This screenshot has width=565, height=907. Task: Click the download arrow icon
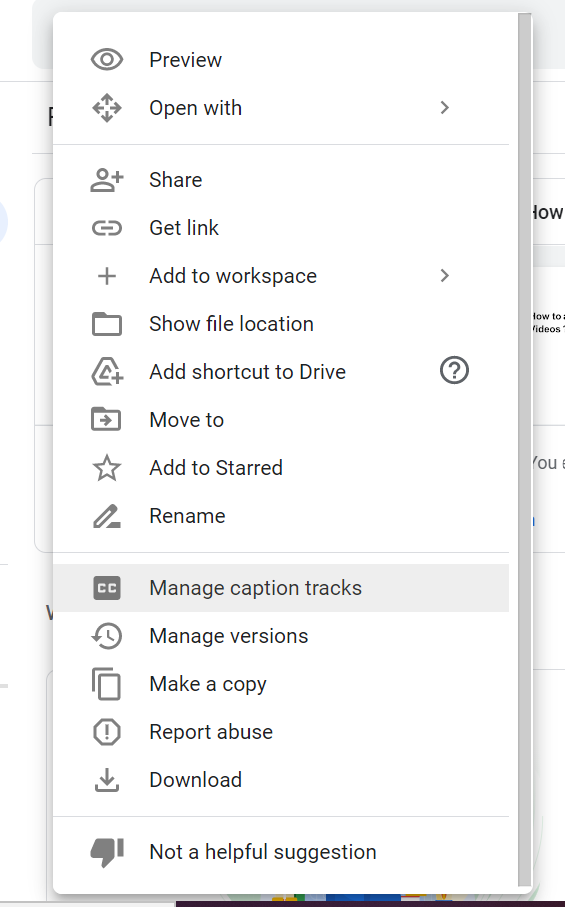(107, 780)
